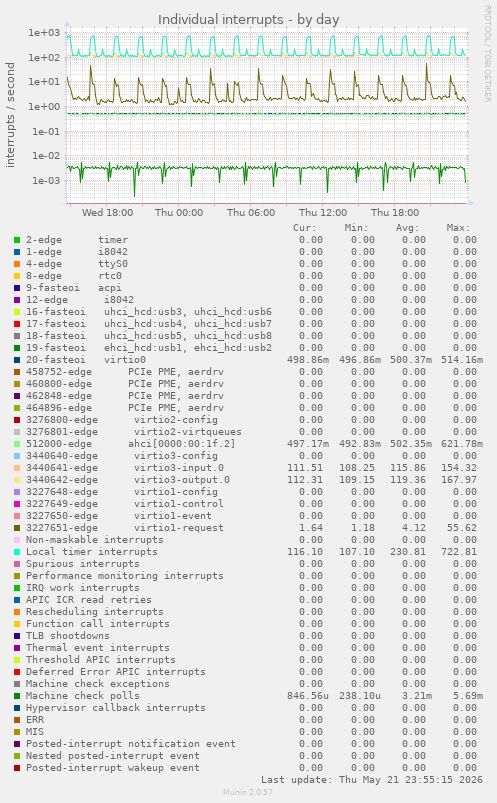497x803 pixels.
Task: Click the orange 4-edge ttyS0 legend swatch
Action: click(17, 264)
